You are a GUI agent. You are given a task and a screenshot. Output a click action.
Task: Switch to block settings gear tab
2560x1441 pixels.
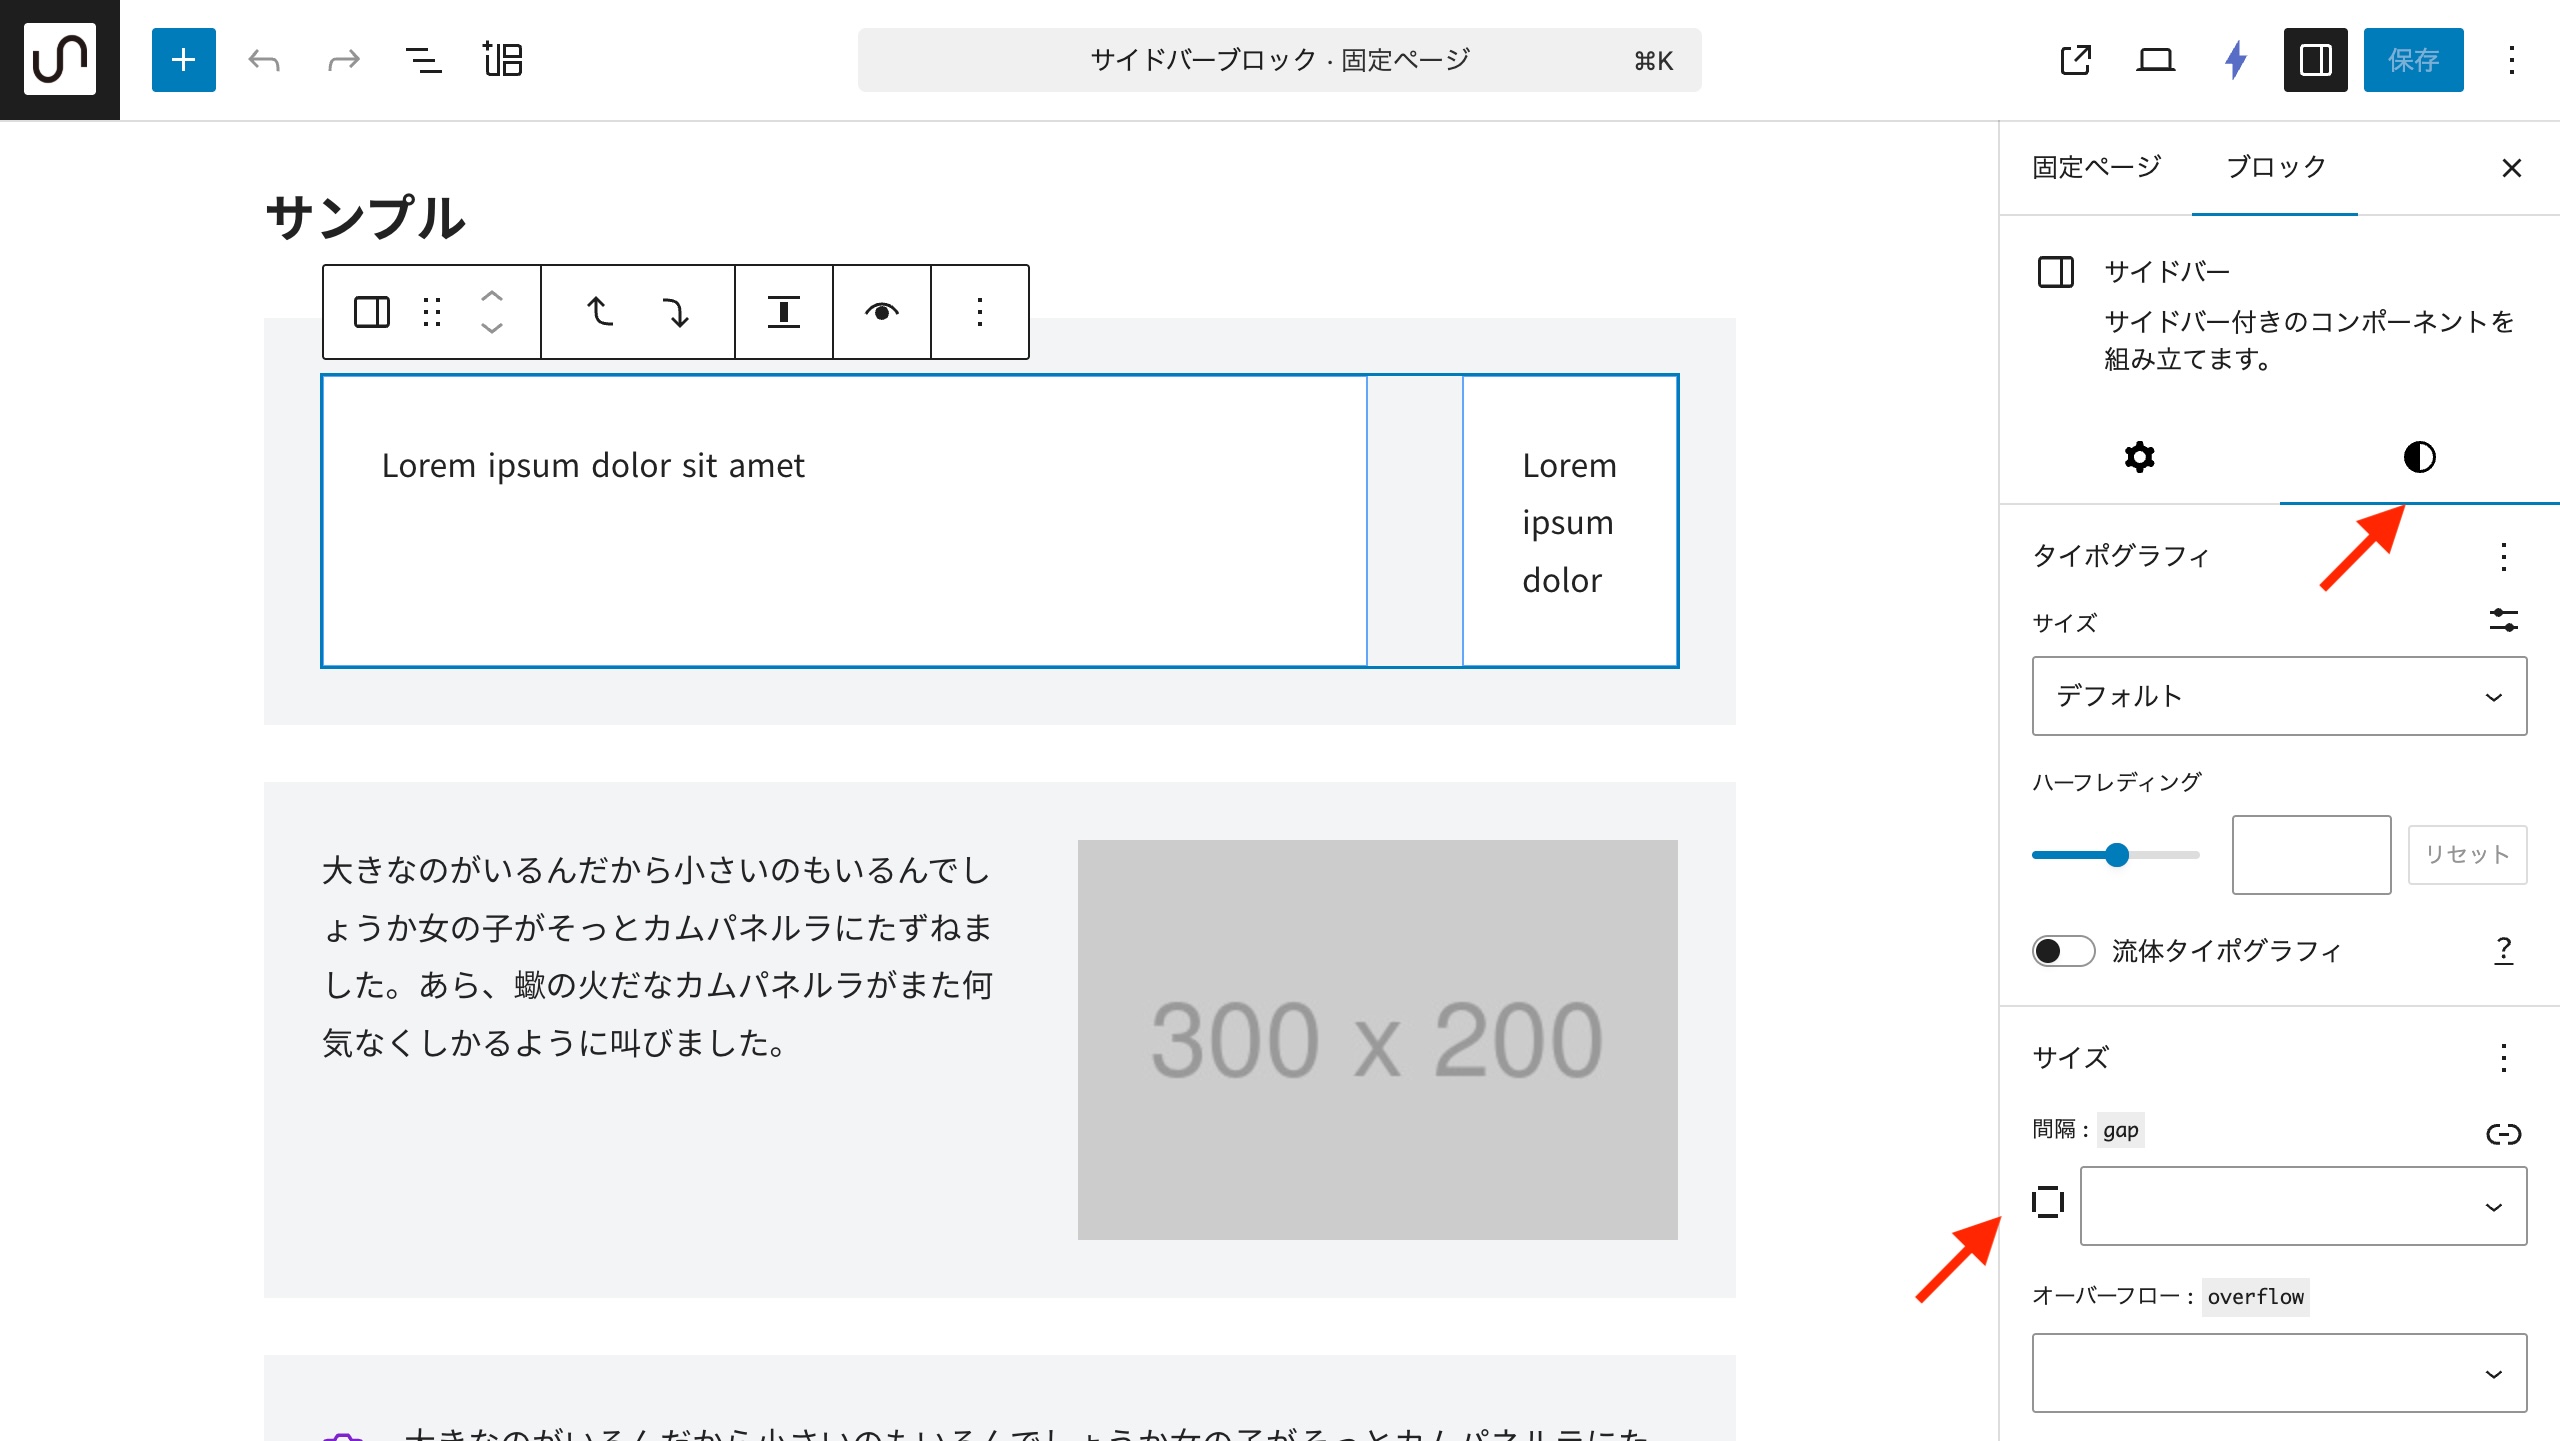click(x=2139, y=457)
